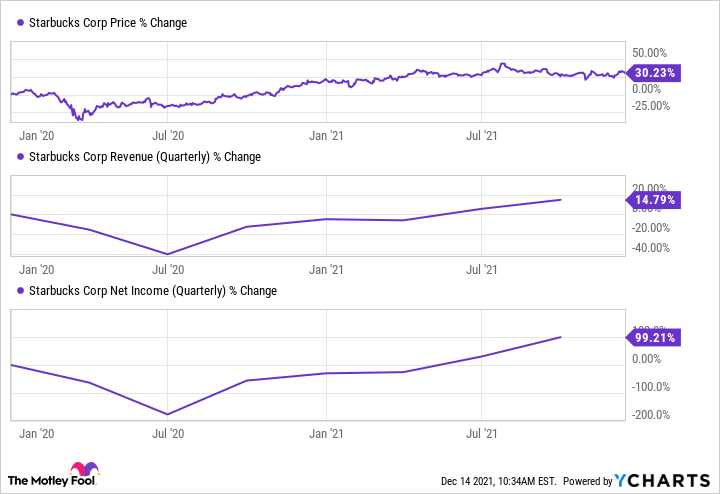Click the Net Income (Quarterly) % Change legend dot
Viewport: 720px width, 494px height.
[x=20, y=291]
